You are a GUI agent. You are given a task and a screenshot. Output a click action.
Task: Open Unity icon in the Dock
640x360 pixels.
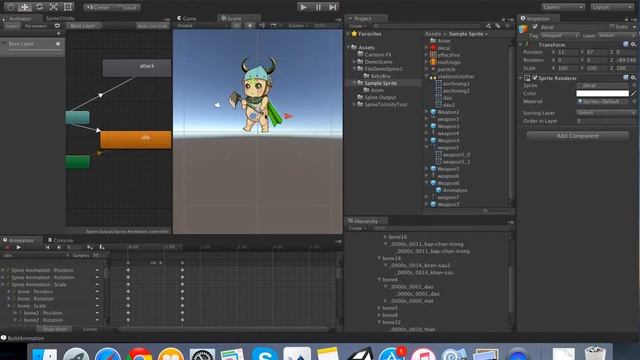359,353
